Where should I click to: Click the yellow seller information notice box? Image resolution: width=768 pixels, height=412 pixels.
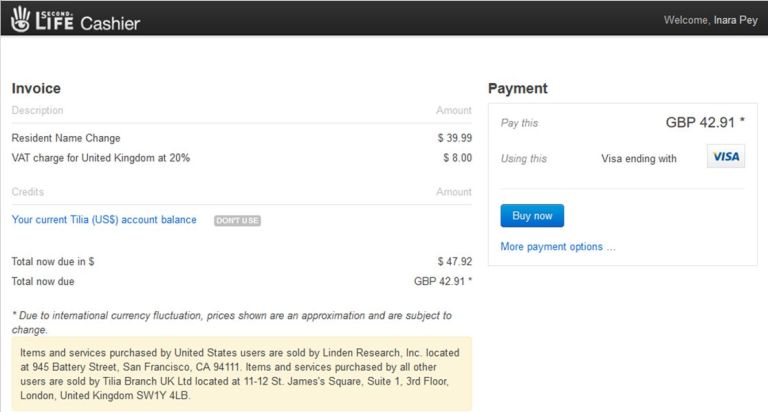[x=241, y=373]
